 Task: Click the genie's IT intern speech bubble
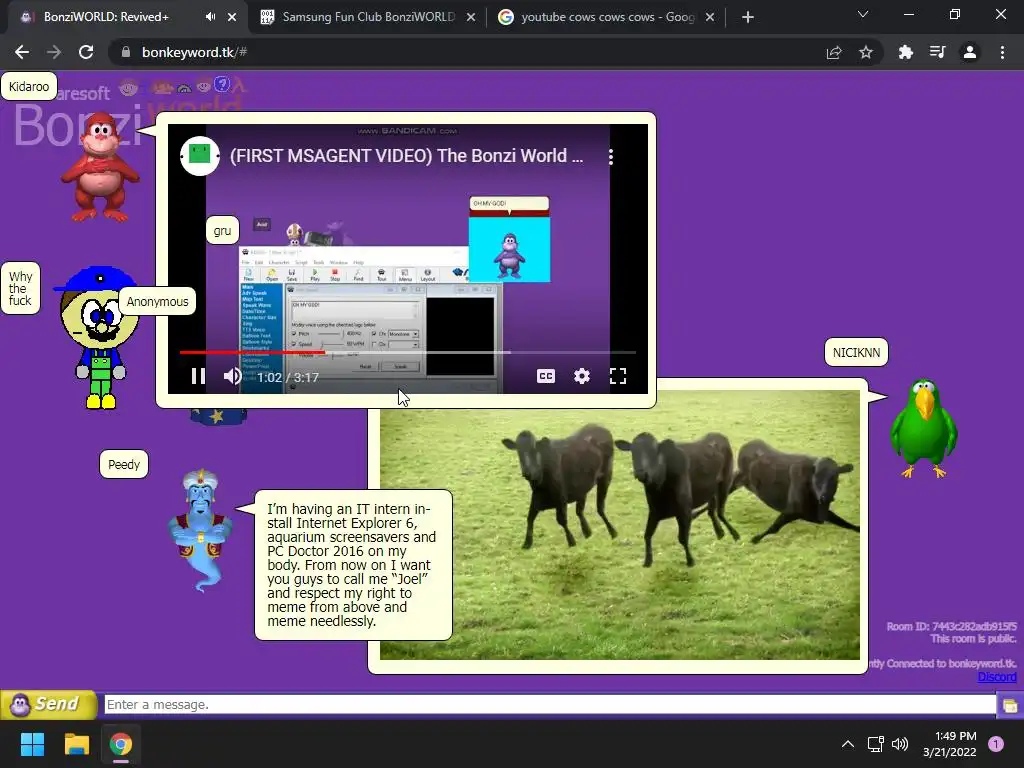click(353, 565)
